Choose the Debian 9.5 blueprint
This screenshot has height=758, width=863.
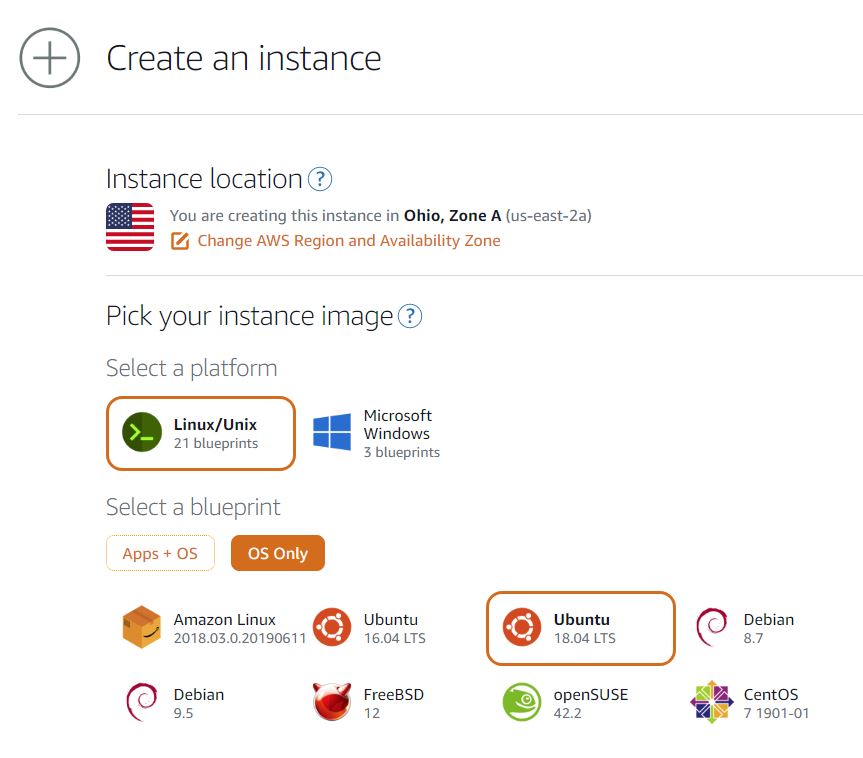(x=175, y=703)
